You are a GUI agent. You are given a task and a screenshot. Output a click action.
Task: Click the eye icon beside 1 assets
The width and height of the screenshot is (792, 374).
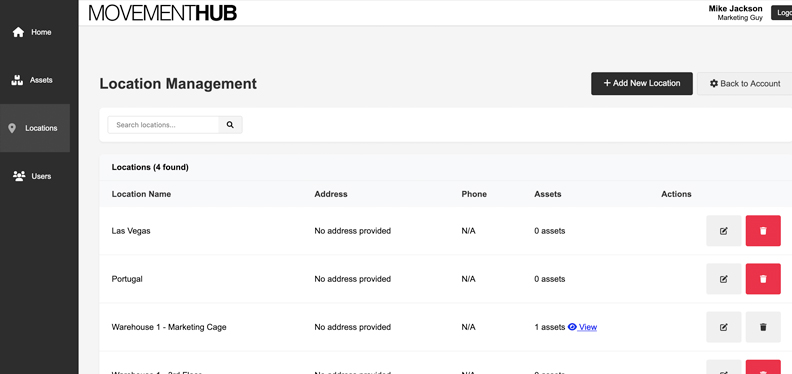[572, 327]
